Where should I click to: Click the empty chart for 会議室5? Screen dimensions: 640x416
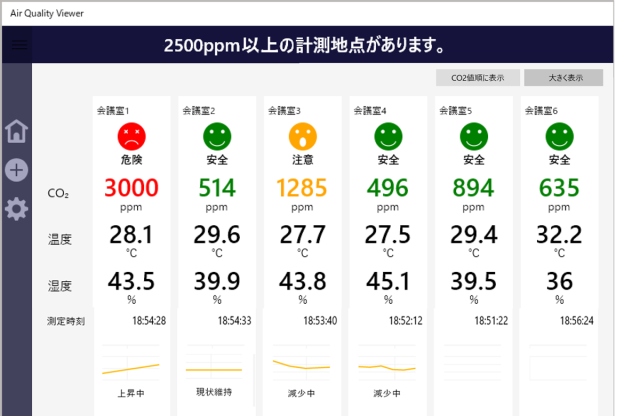coord(473,363)
